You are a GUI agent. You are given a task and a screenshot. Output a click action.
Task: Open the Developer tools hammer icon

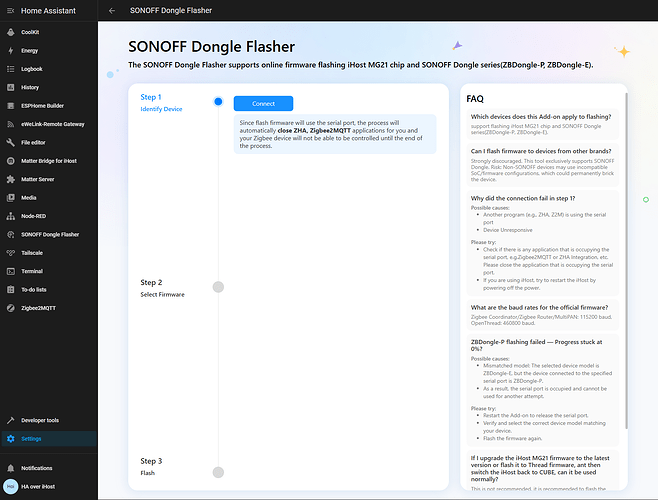point(10,420)
